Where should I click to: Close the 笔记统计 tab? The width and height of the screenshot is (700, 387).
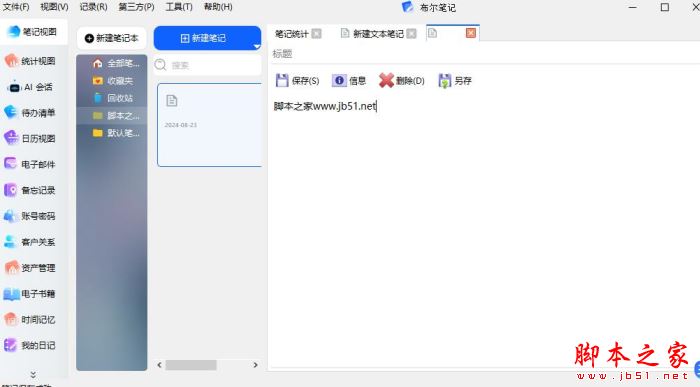click(x=317, y=33)
